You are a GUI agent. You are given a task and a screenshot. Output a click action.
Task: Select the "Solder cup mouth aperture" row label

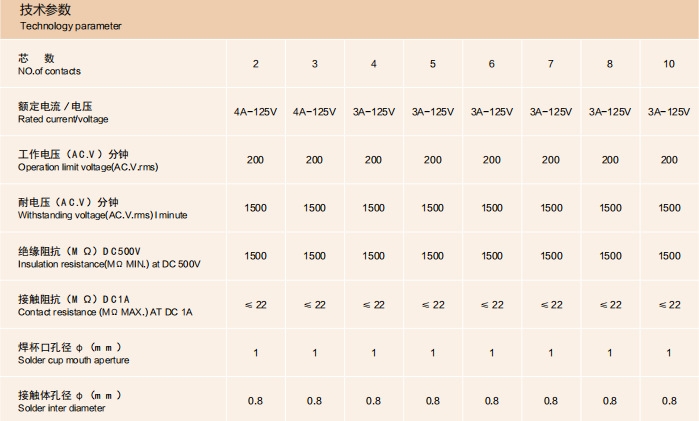[73, 360]
